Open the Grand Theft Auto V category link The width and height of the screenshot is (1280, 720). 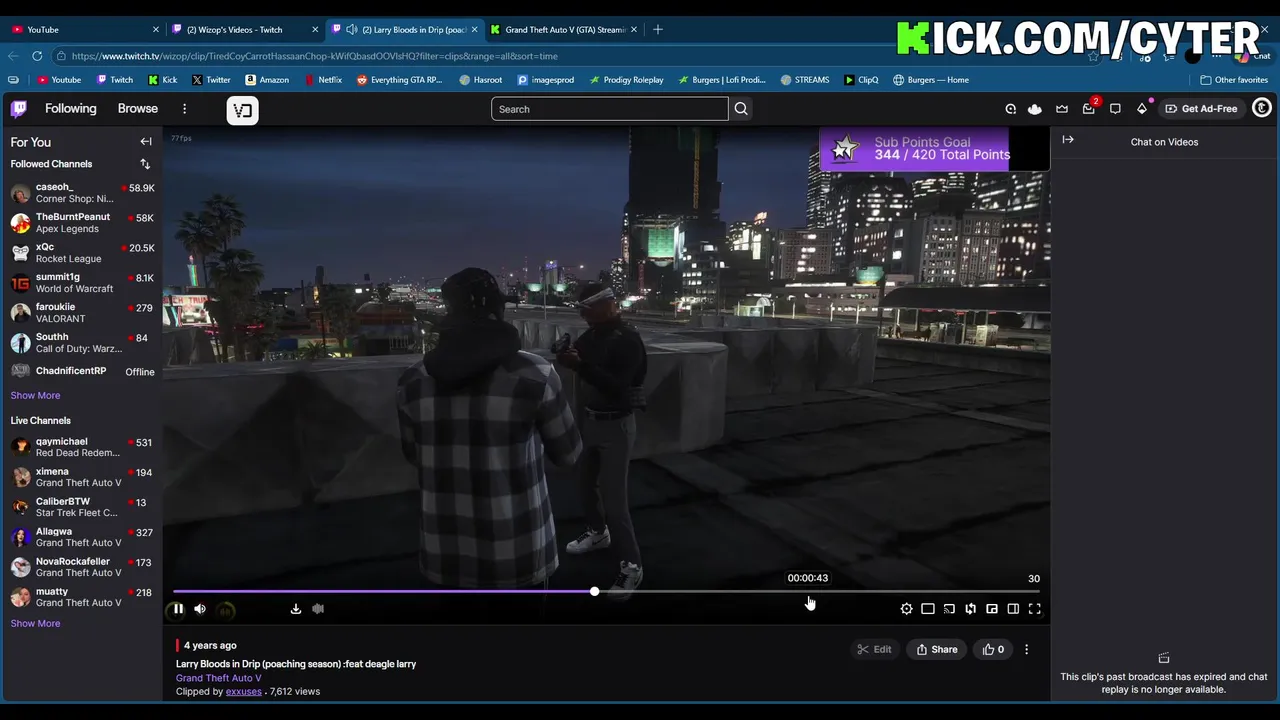218,678
